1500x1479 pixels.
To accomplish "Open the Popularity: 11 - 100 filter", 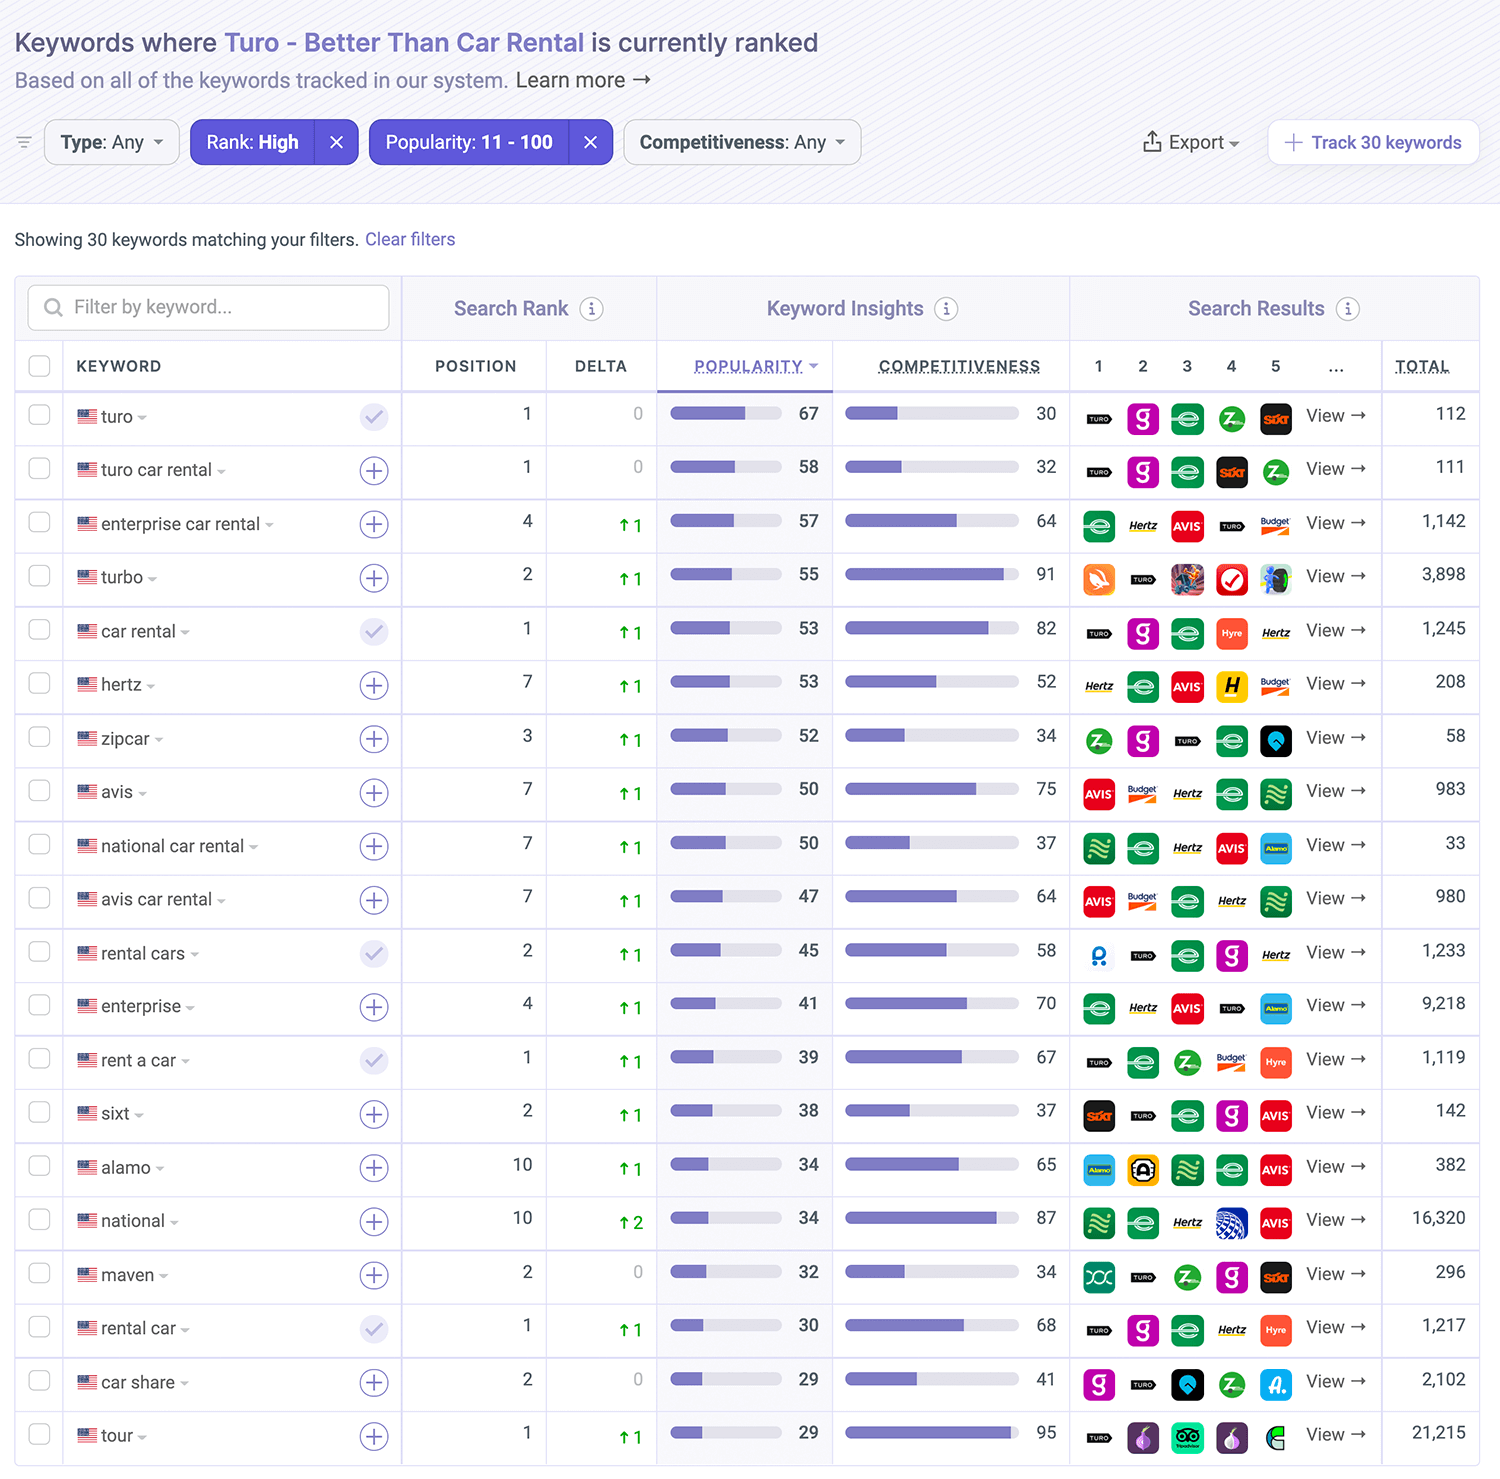I will click(x=469, y=142).
